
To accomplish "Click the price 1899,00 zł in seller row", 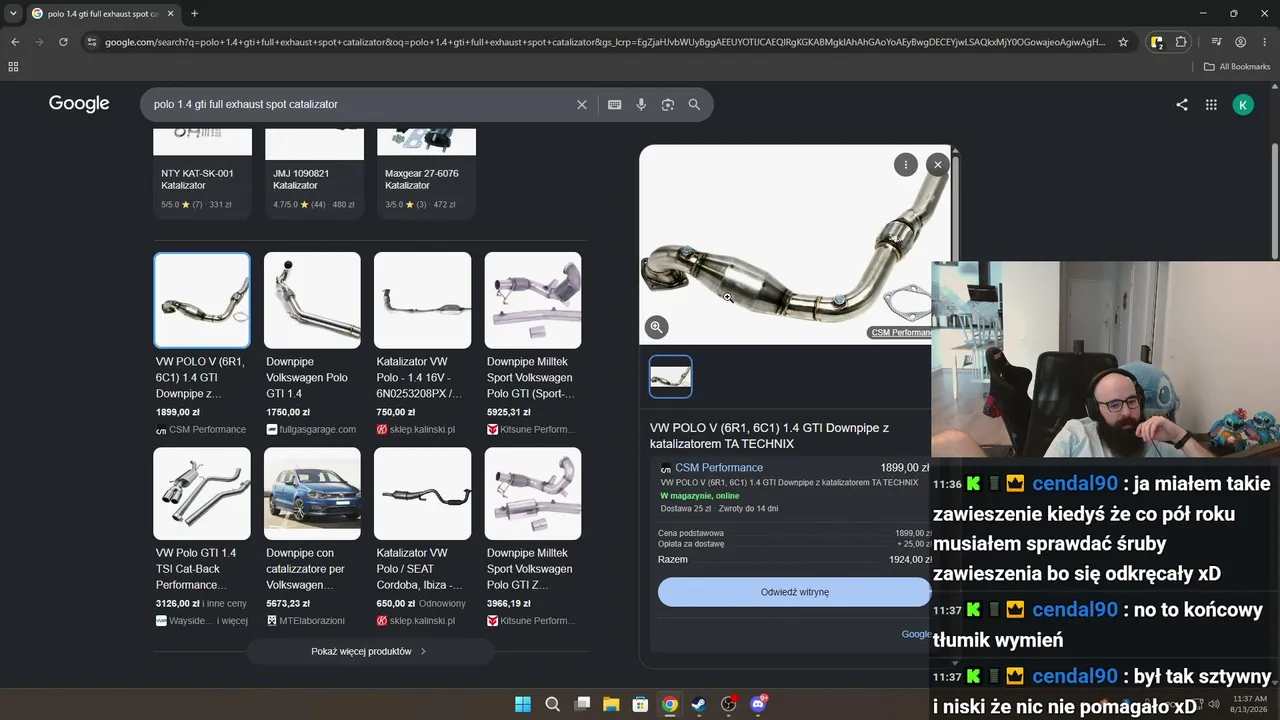I will coord(905,468).
